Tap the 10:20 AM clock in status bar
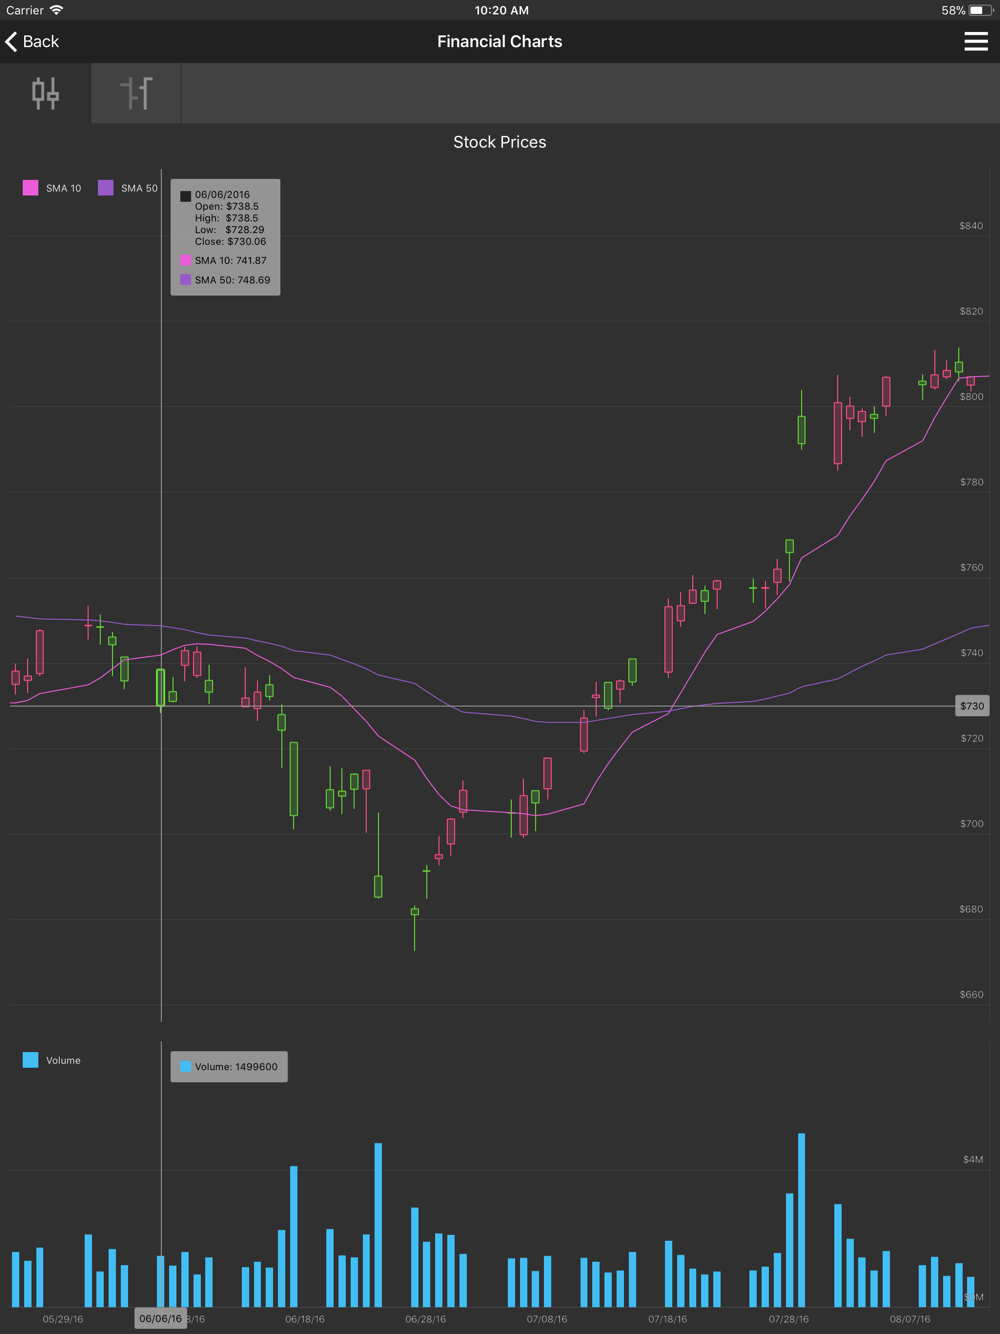This screenshot has height=1334, width=1000. [x=502, y=10]
